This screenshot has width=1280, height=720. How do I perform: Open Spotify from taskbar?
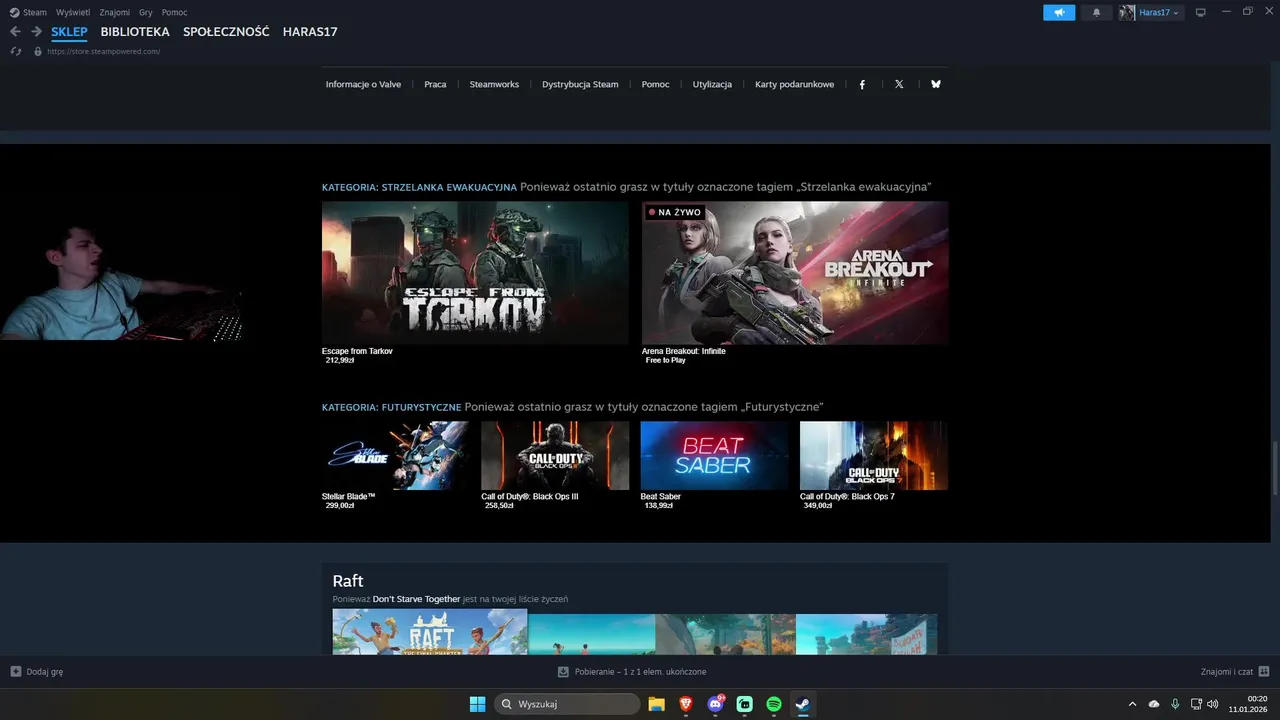774,704
